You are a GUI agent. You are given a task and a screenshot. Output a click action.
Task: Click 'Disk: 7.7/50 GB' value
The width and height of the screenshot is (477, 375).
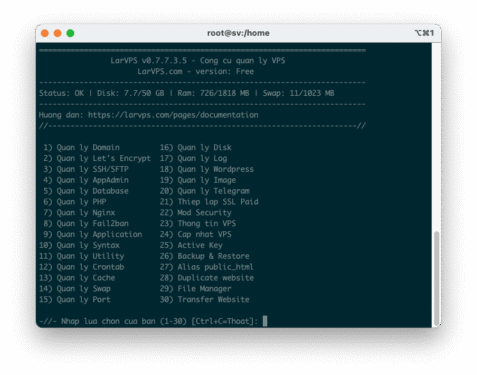point(130,93)
